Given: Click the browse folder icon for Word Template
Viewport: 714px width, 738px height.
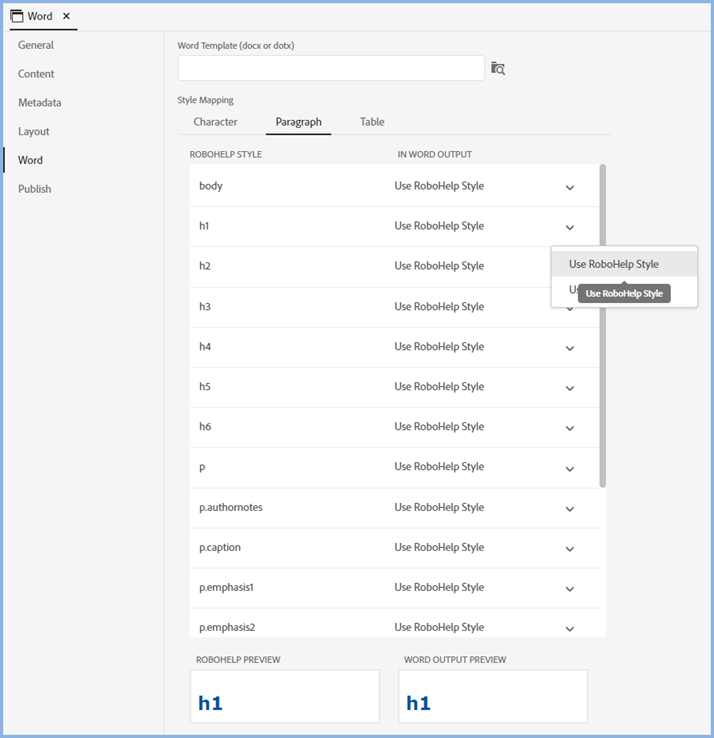Looking at the screenshot, I should (x=498, y=68).
